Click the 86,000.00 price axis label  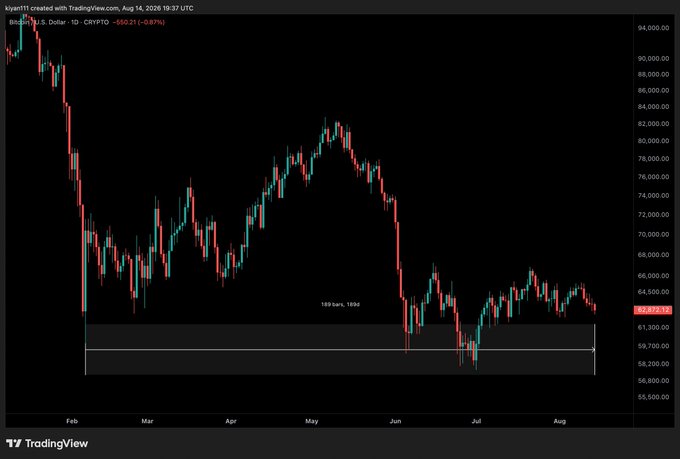pos(653,90)
